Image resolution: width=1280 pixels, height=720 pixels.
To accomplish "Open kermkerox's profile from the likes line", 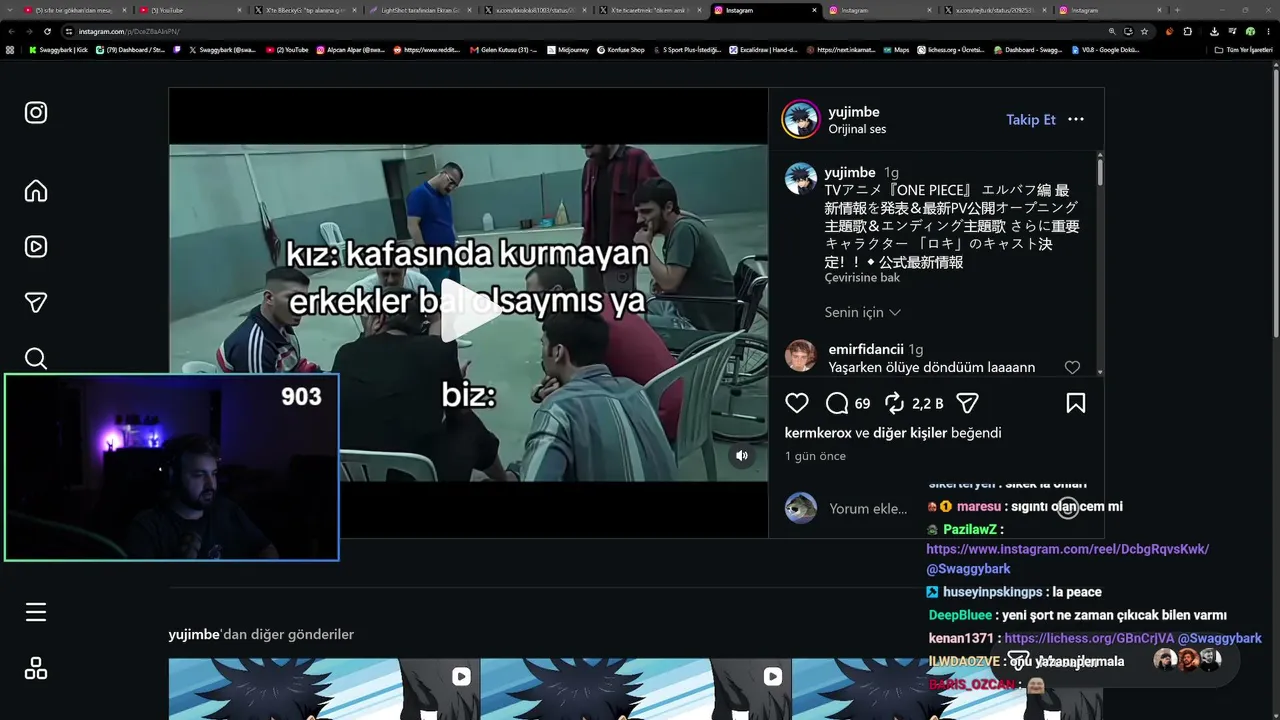I will click(818, 433).
